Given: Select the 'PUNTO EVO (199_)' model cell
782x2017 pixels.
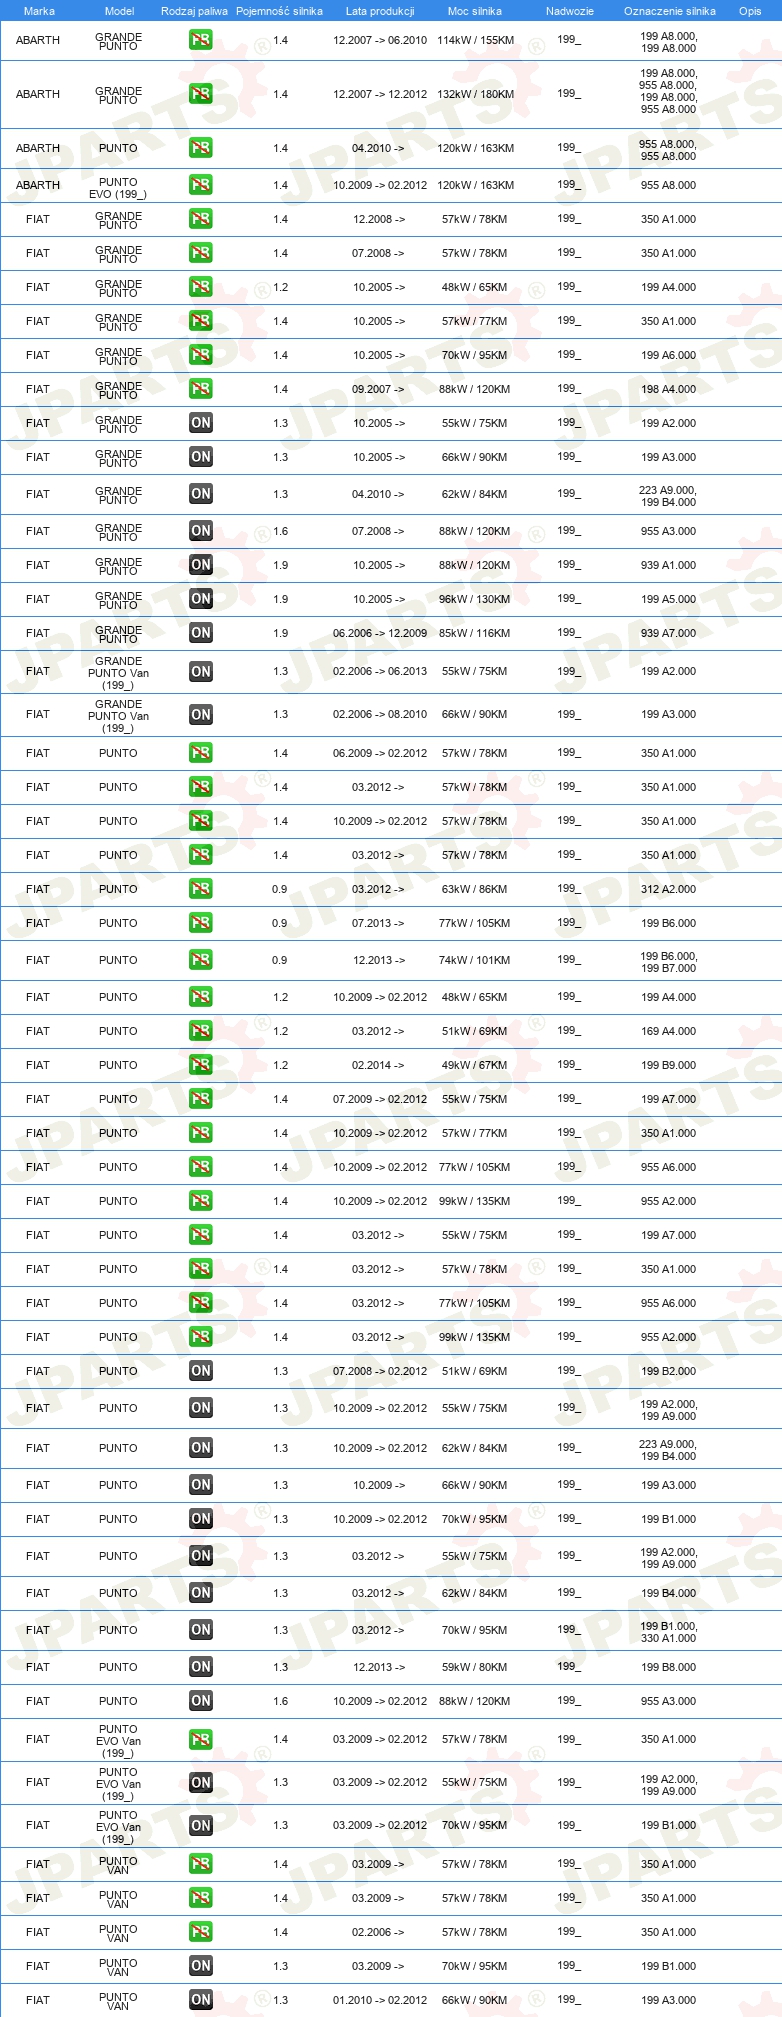Looking at the screenshot, I should click(118, 188).
